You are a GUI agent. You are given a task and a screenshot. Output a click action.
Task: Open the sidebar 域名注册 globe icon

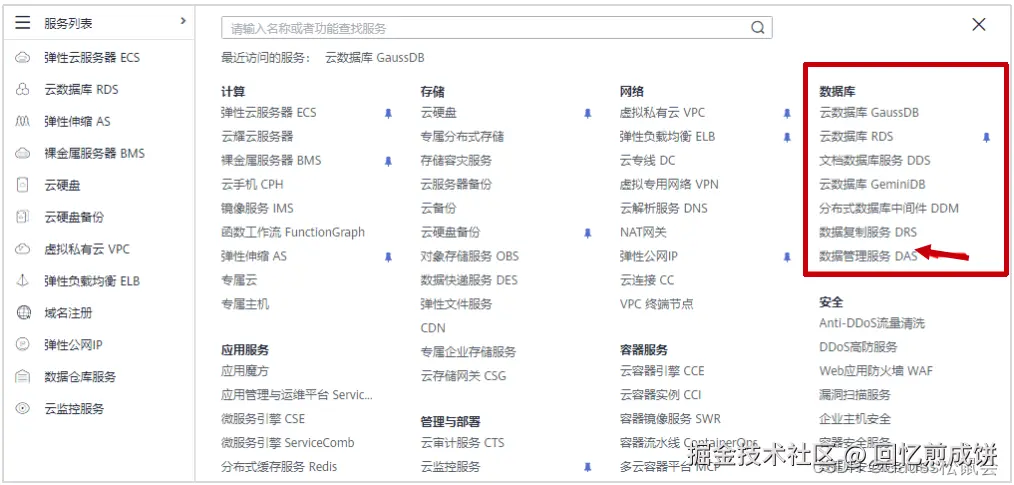click(23, 313)
